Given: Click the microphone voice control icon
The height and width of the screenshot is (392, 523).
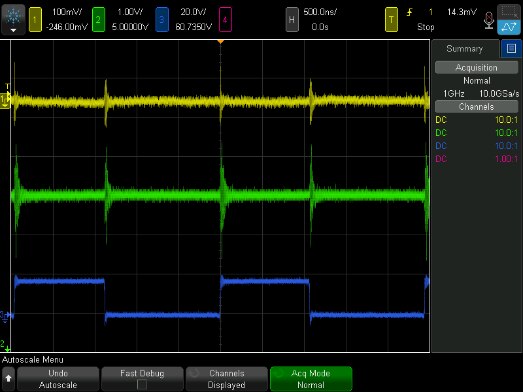Looking at the screenshot, I should pyautogui.click(x=489, y=21).
